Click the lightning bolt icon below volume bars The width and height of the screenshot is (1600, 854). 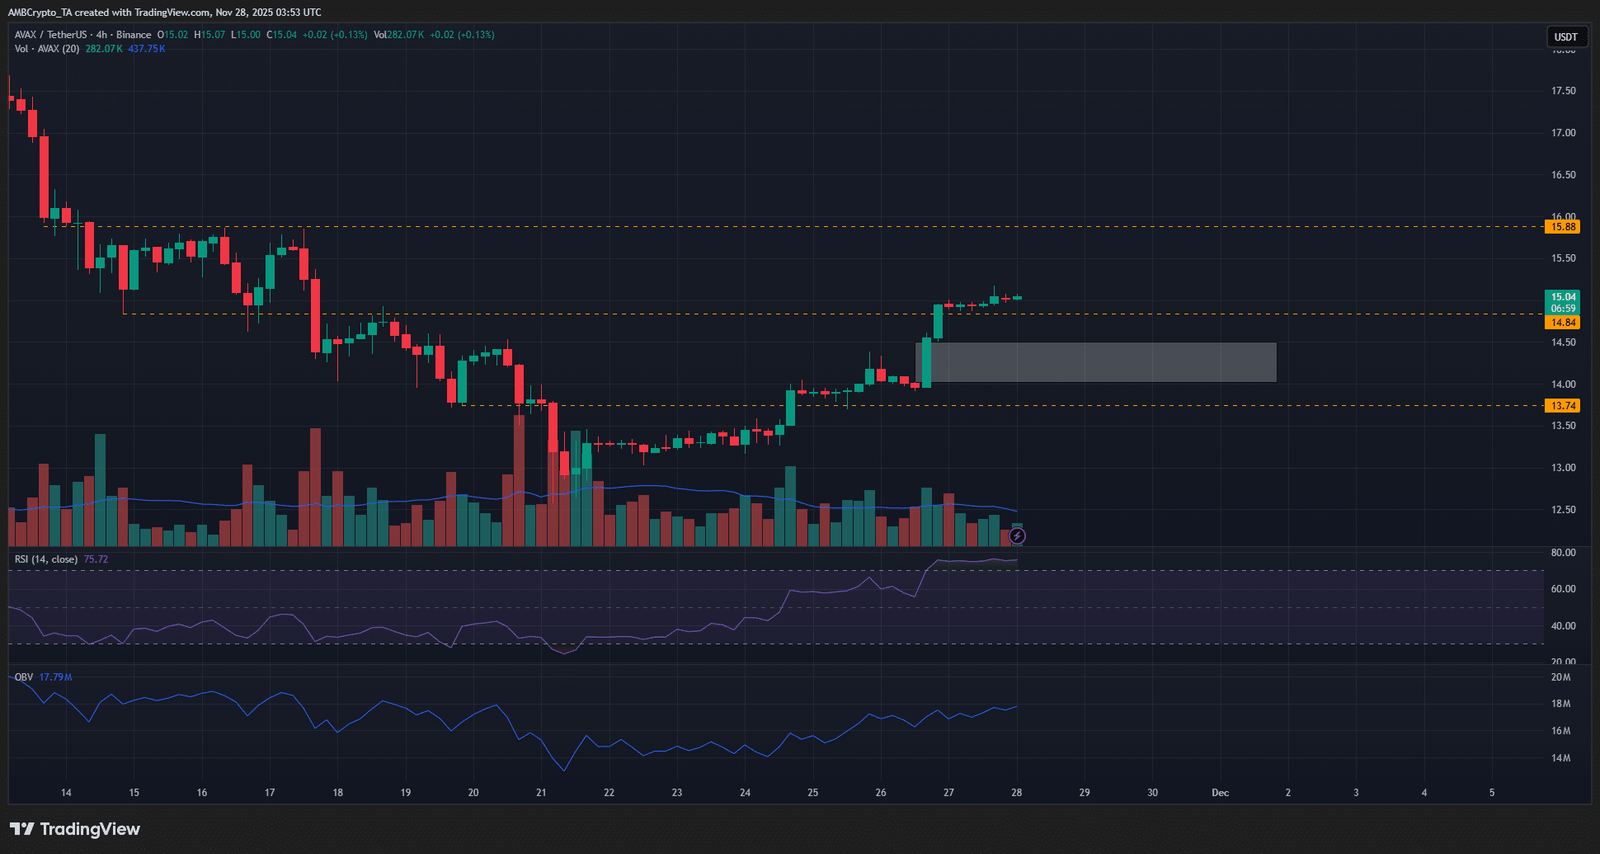(x=1017, y=536)
